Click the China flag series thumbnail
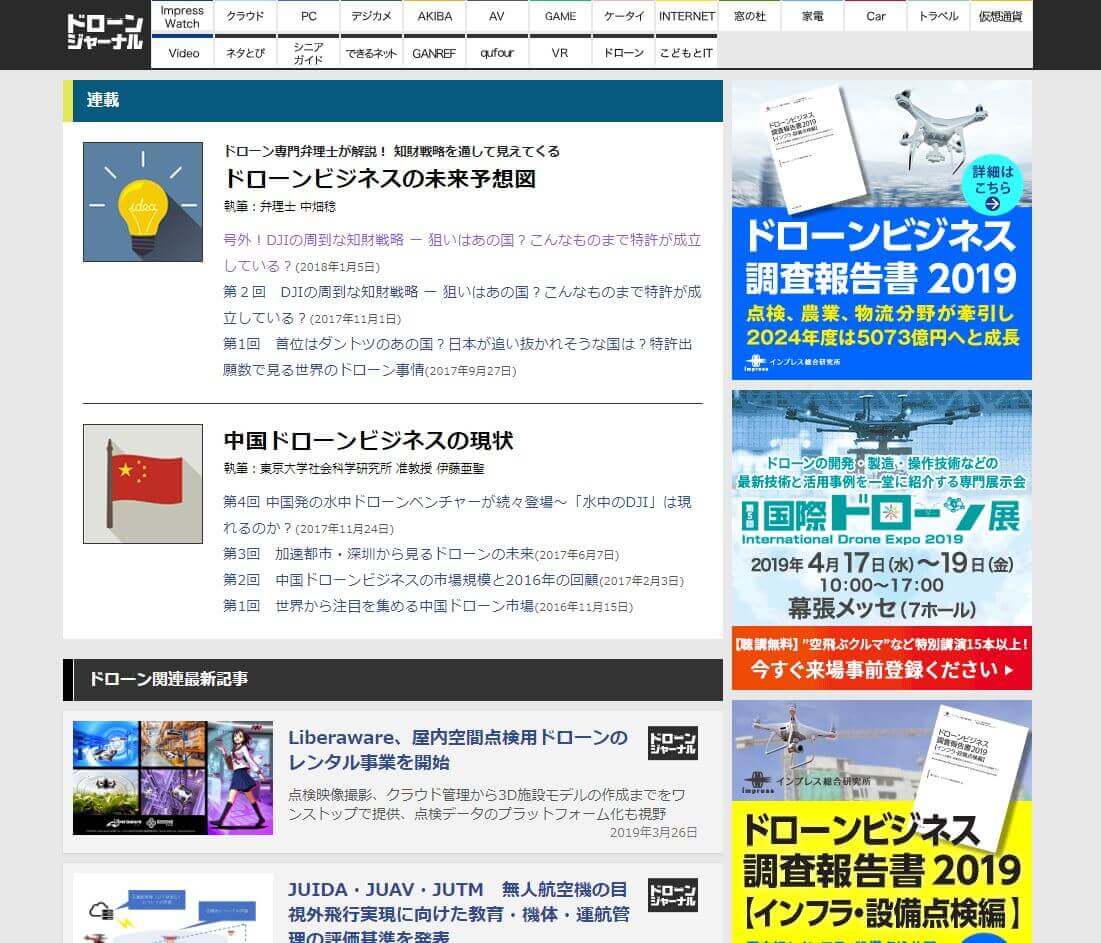Viewport: 1101px width, 943px height. click(143, 484)
